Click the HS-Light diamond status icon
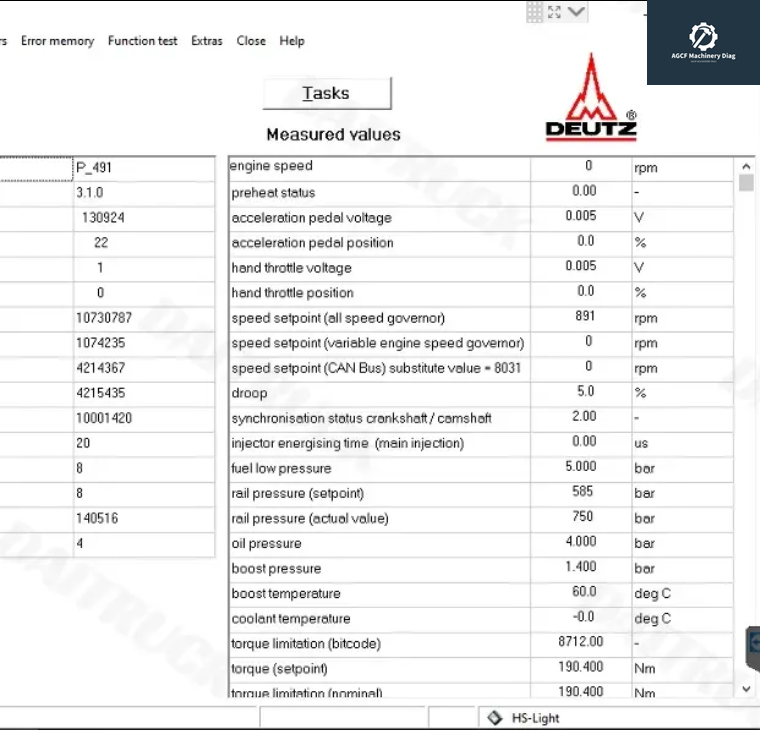 click(495, 718)
